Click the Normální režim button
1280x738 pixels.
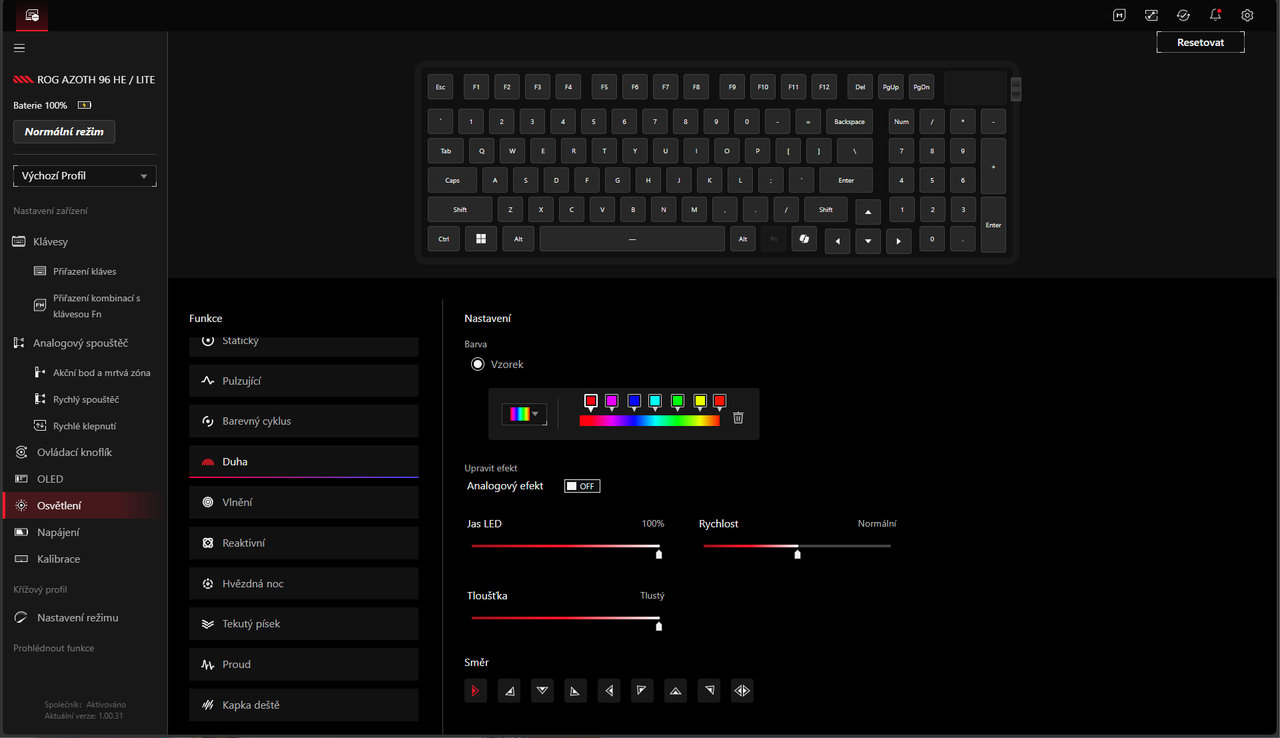[64, 131]
